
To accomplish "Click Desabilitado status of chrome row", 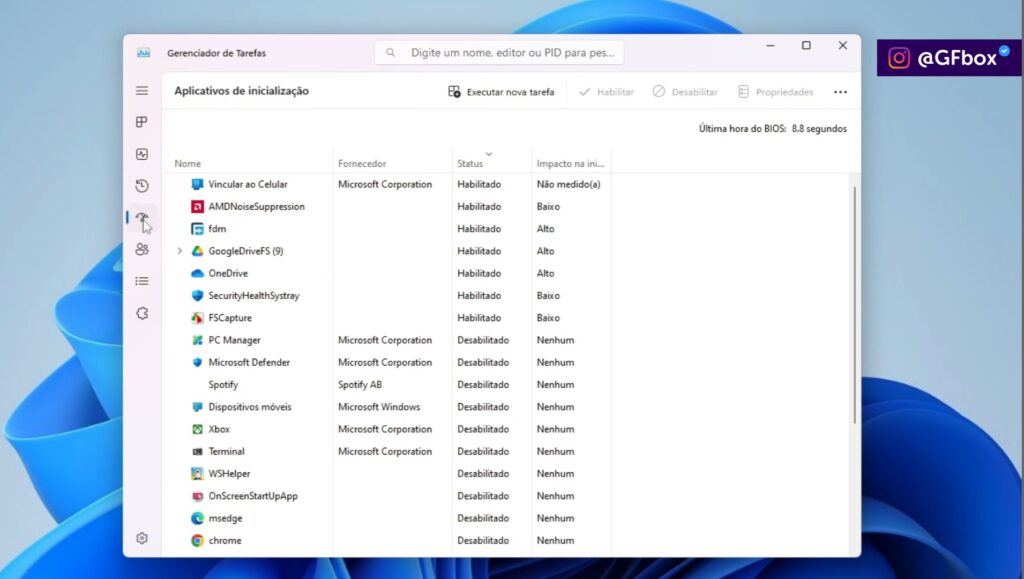I will [483, 540].
